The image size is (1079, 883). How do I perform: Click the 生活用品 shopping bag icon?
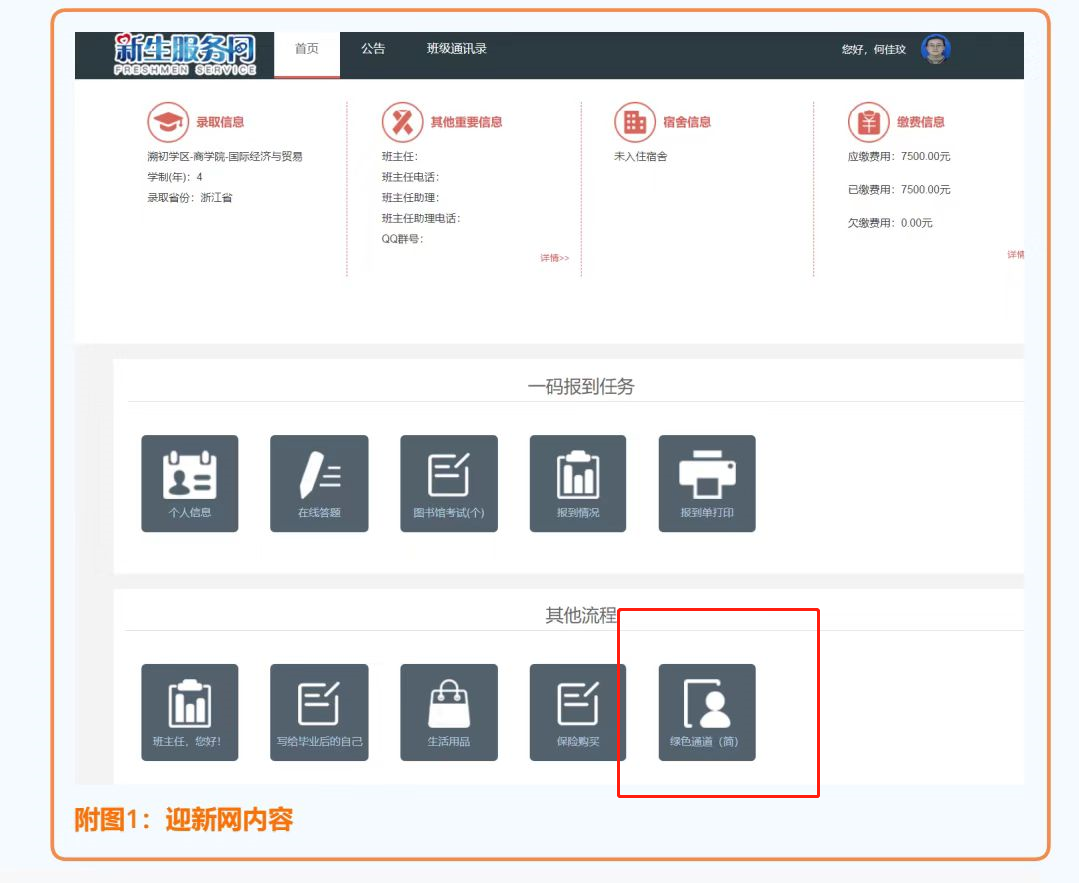coord(448,703)
